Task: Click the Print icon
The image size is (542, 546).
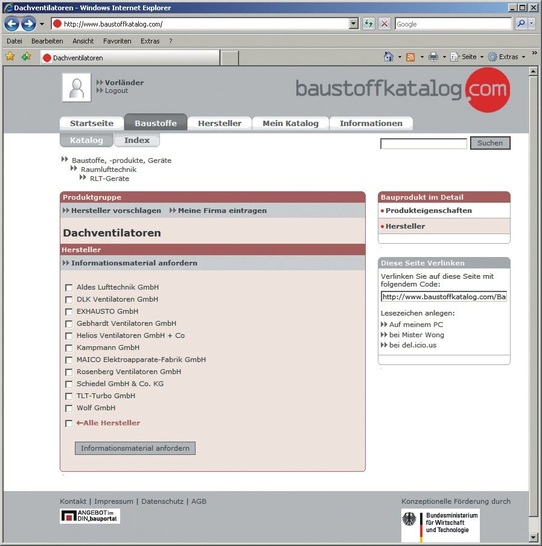Action: coord(433,56)
